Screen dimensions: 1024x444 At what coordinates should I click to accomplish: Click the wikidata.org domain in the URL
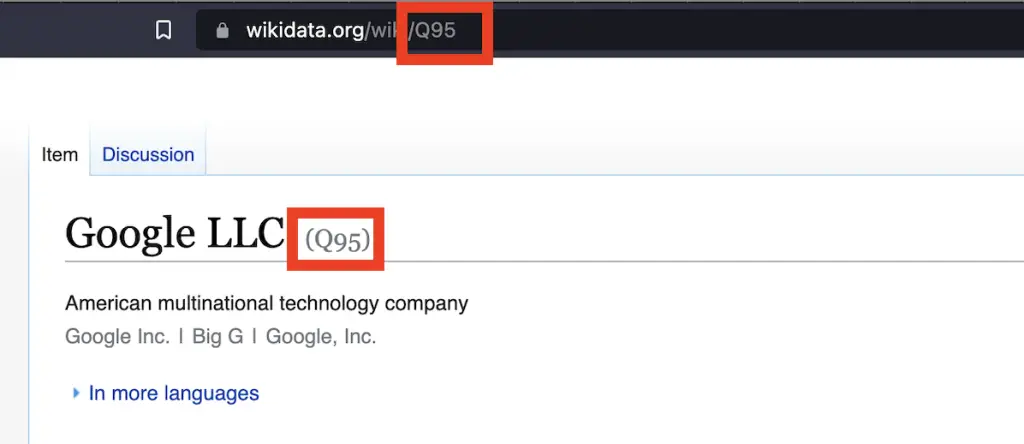point(305,31)
